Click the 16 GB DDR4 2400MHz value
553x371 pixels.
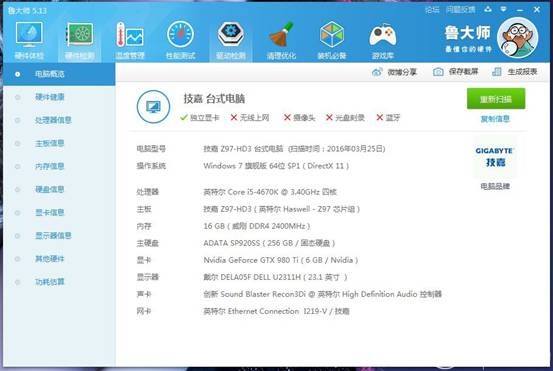[257, 226]
